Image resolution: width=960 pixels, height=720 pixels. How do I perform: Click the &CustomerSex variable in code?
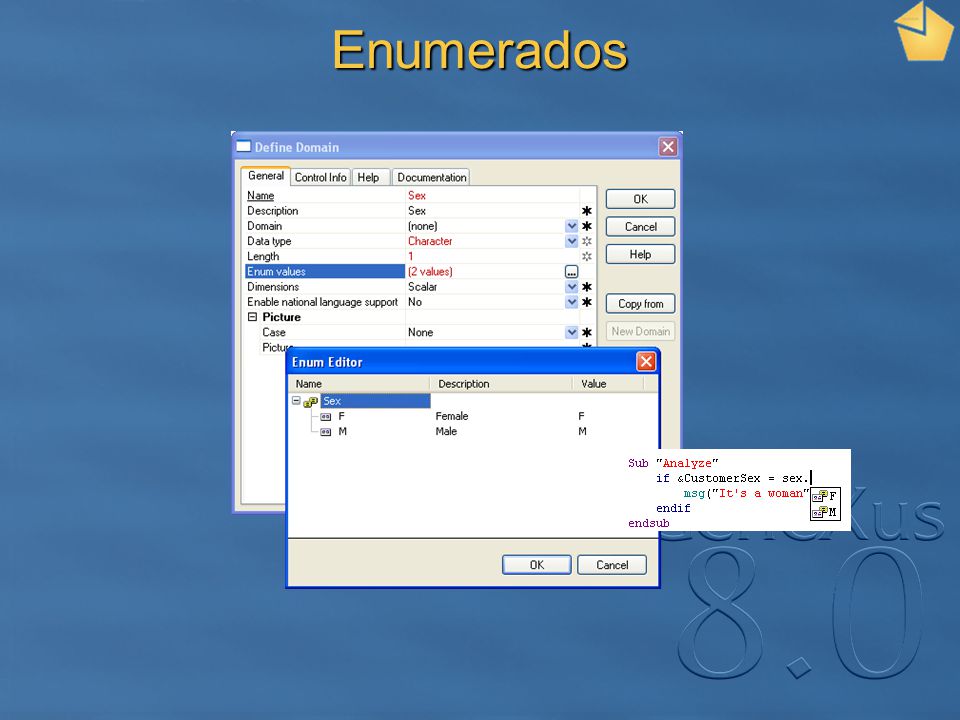pos(719,478)
